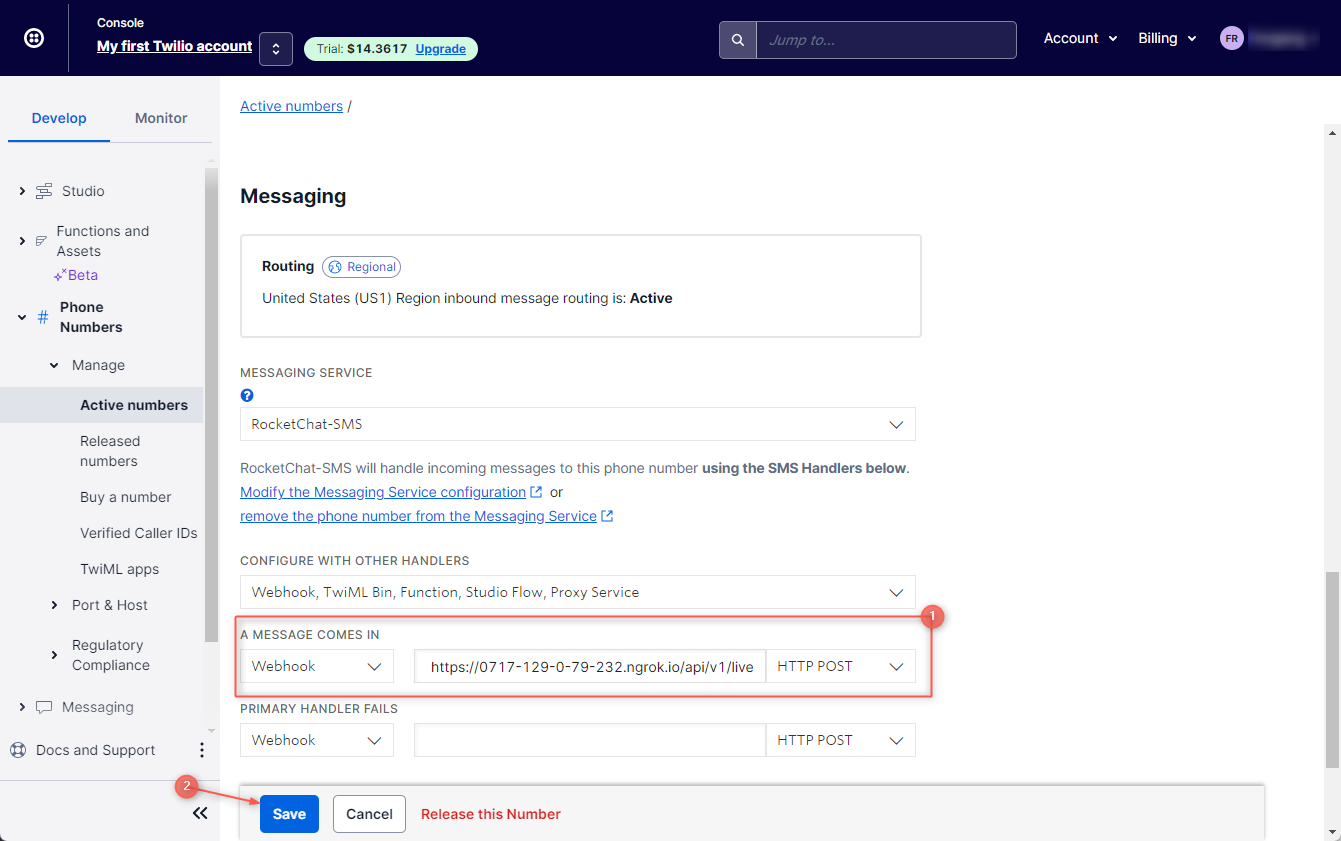
Task: Open the Billing menu
Action: click(1167, 38)
